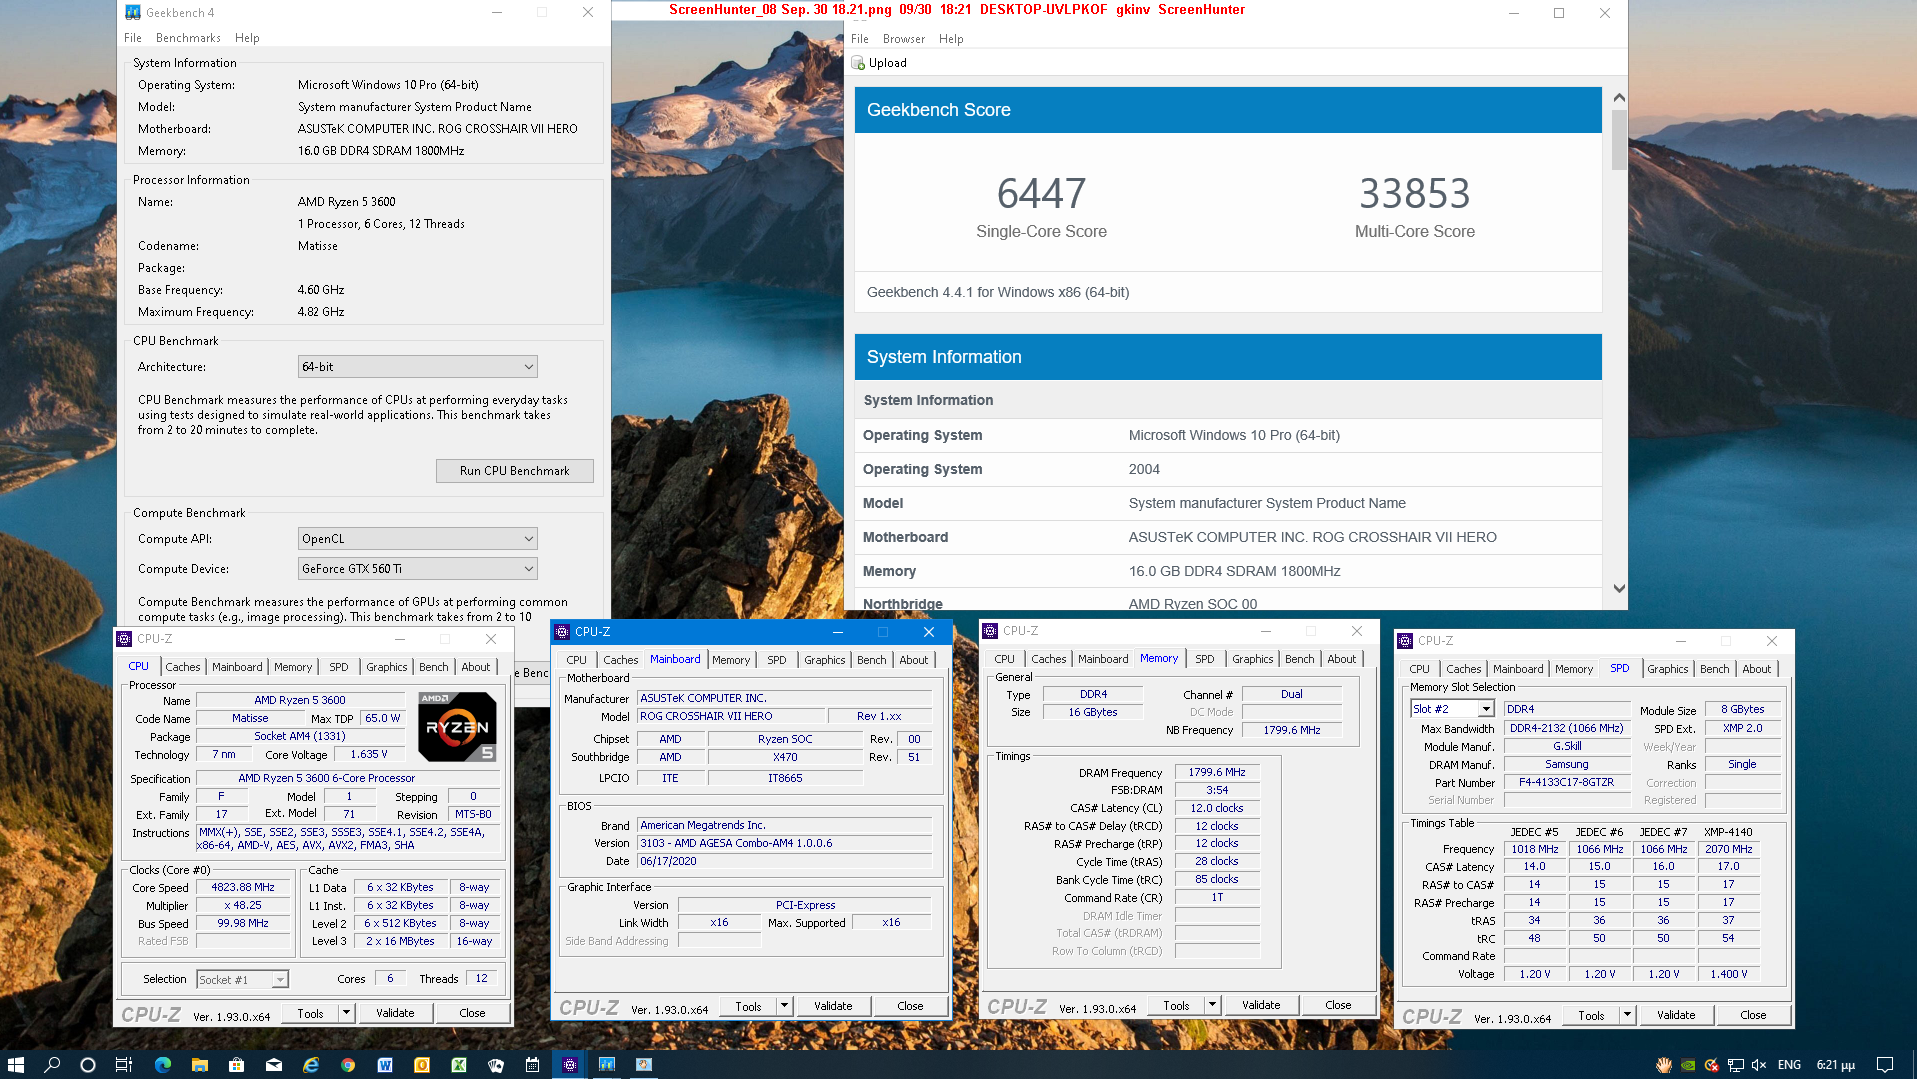1917x1079 pixels.
Task: Expand Tools arrow in CPU-Z Memory window
Action: point(1212,1005)
